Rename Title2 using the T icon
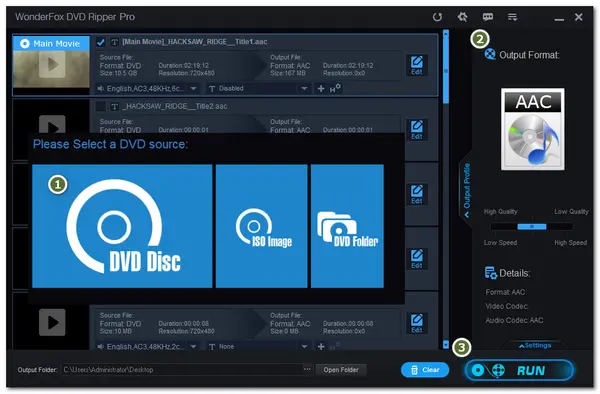This screenshot has height=394, width=600. [x=114, y=106]
